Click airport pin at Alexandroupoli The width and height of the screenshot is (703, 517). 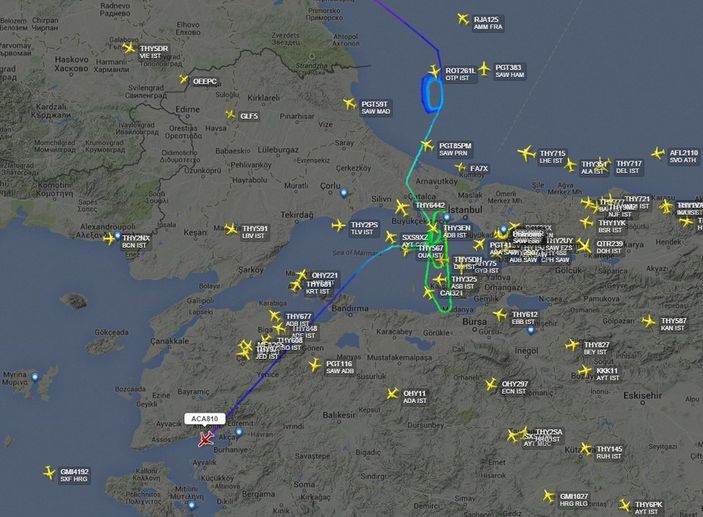point(117,235)
